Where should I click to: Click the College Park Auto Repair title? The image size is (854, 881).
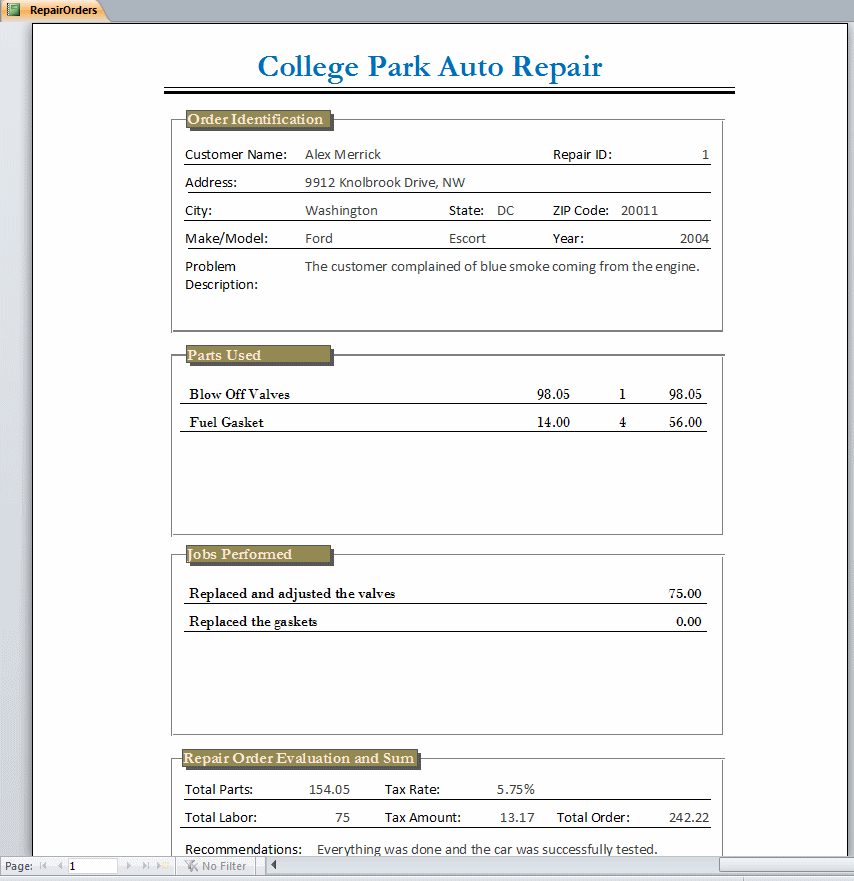(430, 67)
